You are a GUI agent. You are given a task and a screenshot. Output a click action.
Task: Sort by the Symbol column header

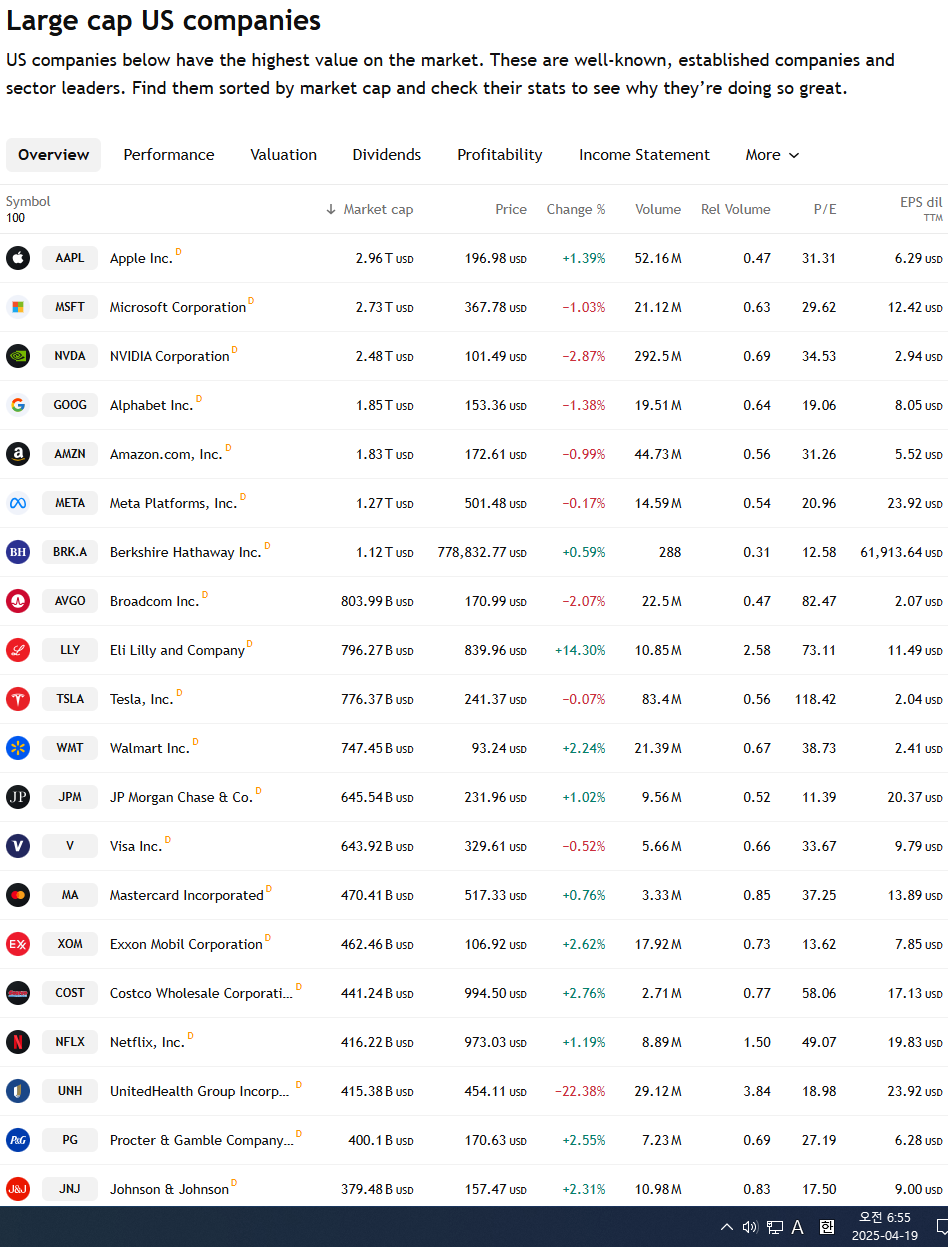(x=28, y=201)
